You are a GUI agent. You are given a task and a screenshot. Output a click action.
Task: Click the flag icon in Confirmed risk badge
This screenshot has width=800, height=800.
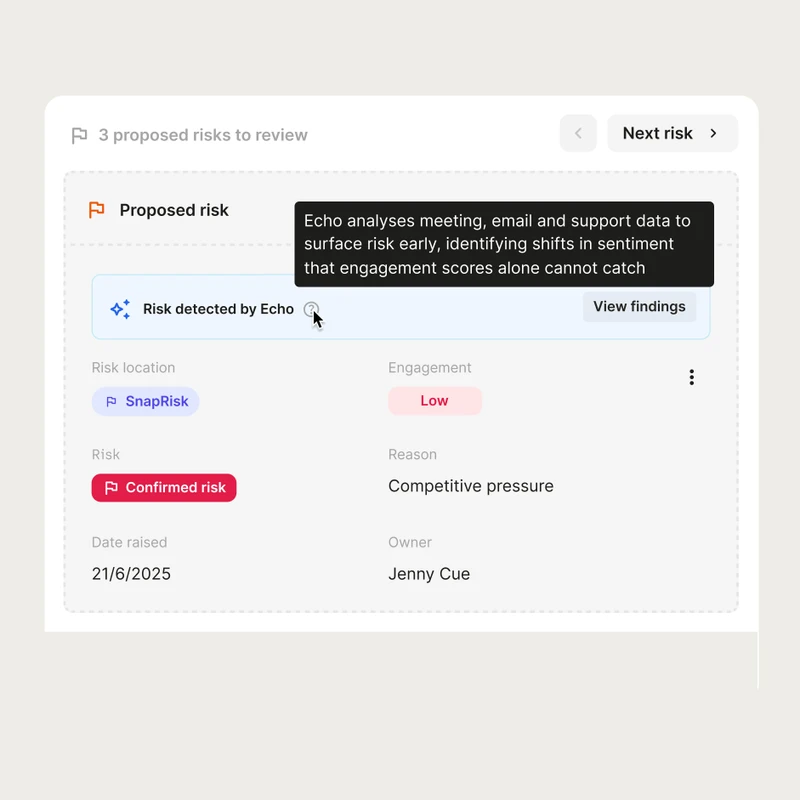click(111, 488)
